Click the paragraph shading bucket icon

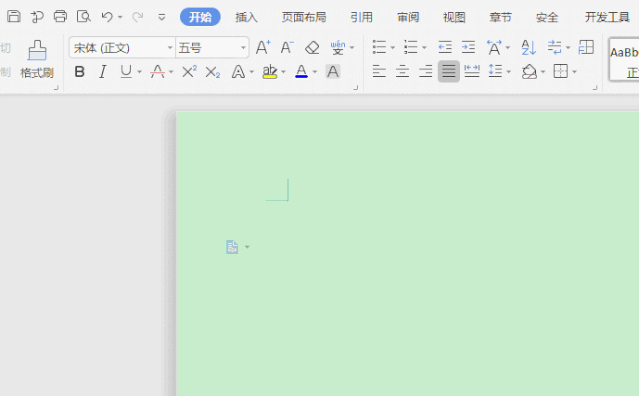click(529, 72)
